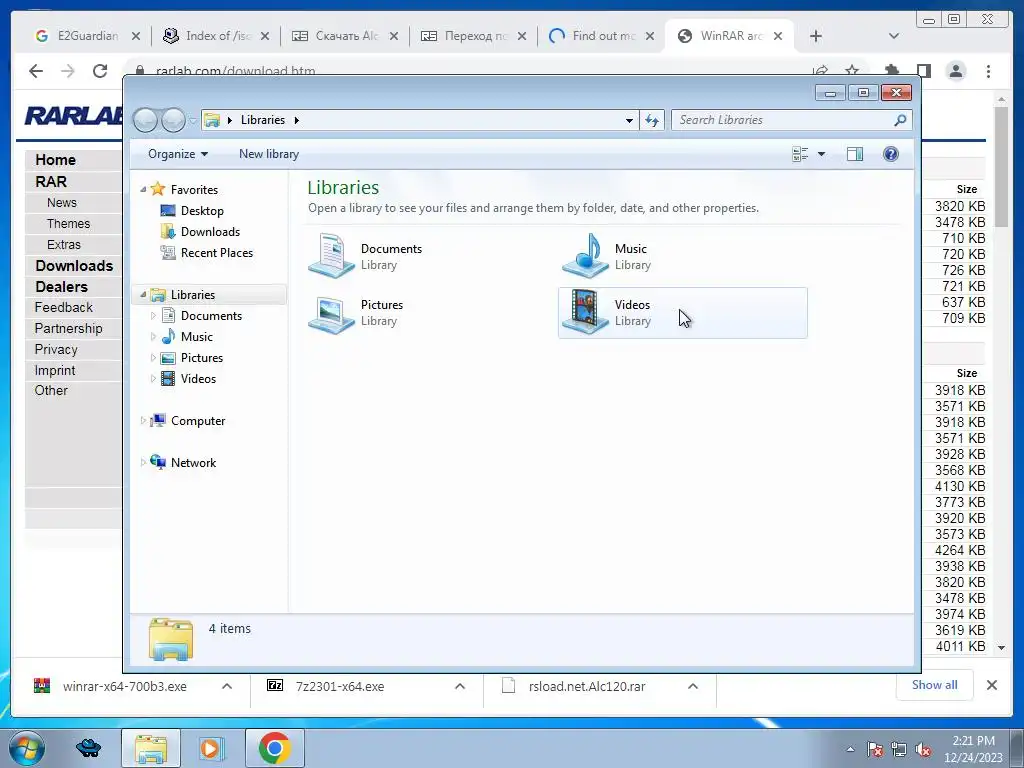Open the view options dropdown arrow

pyautogui.click(x=822, y=154)
